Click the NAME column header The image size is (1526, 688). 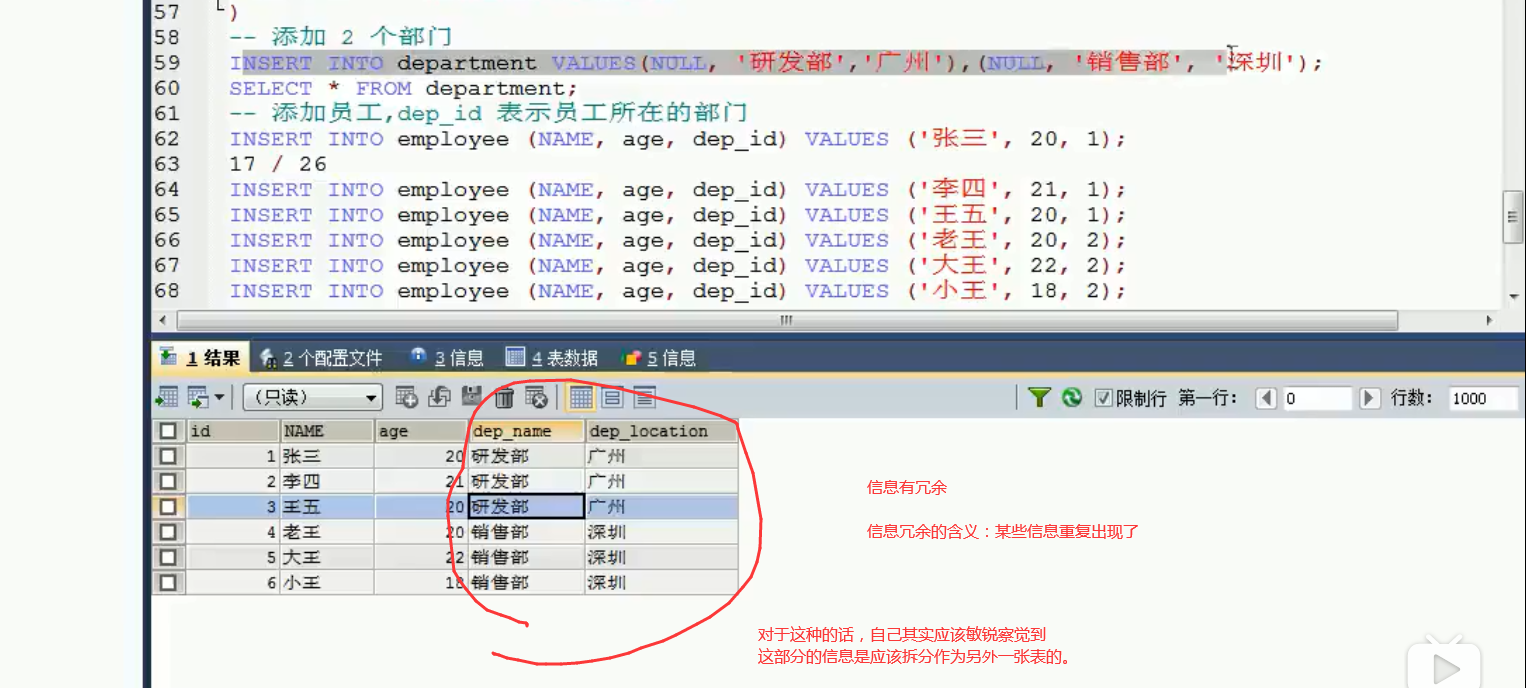click(x=327, y=431)
